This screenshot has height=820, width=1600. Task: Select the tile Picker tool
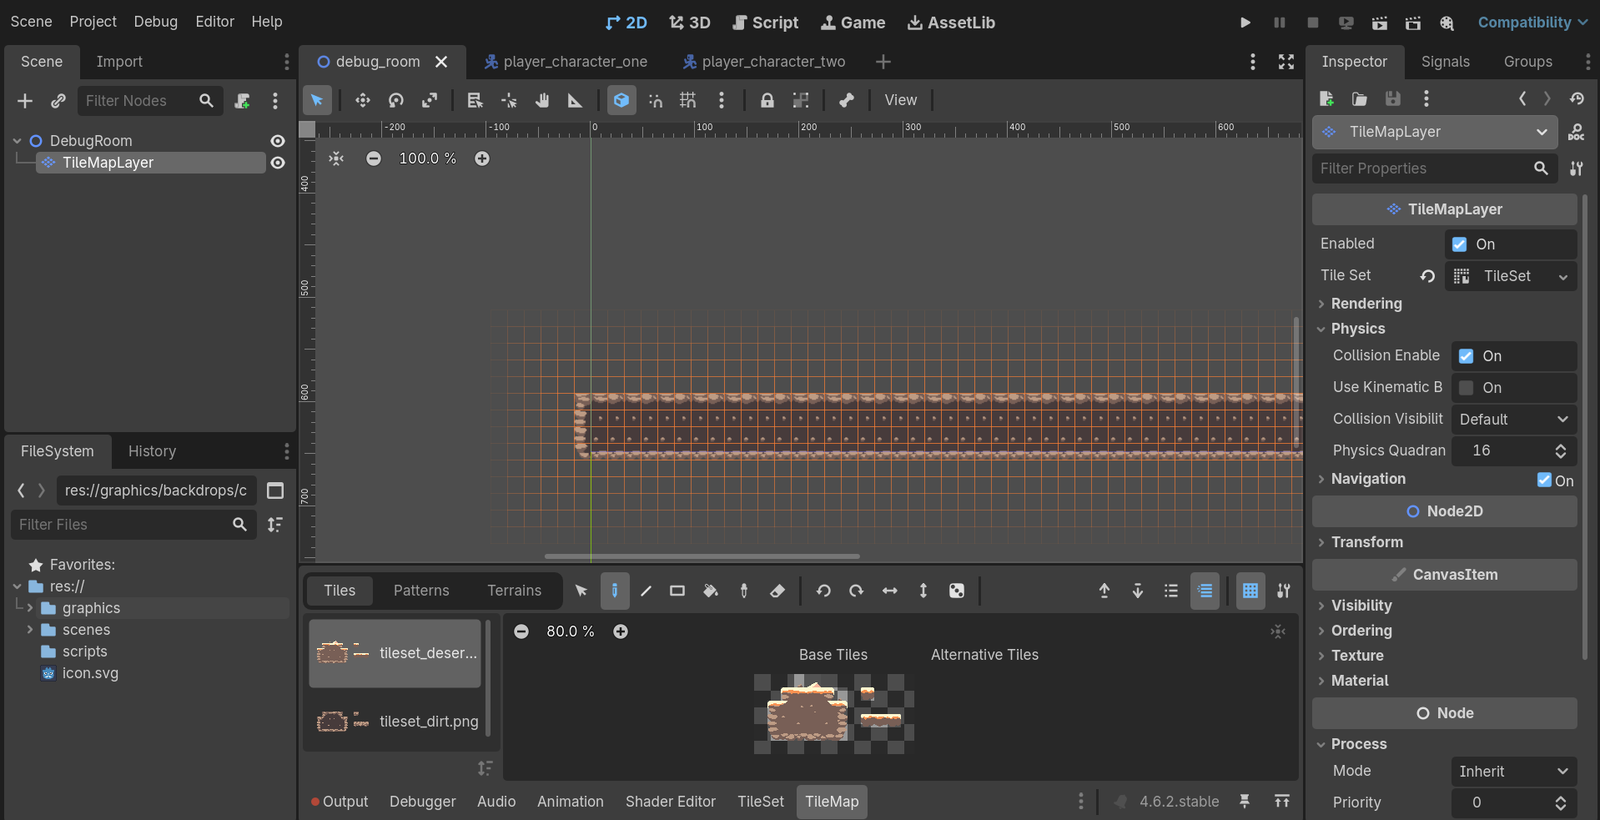744,591
